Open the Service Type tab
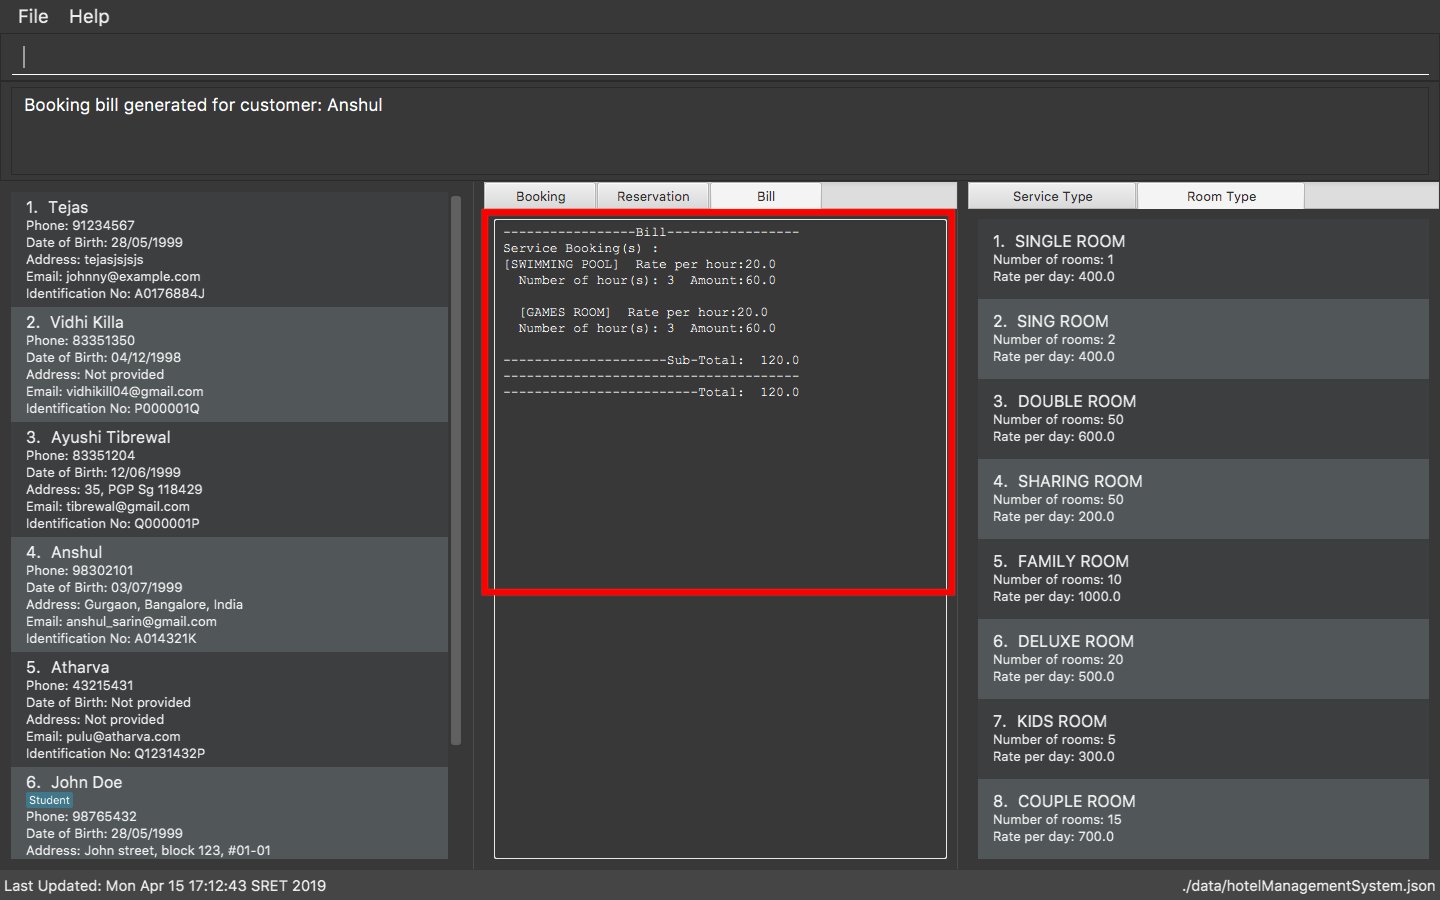The height and width of the screenshot is (900, 1440). pyautogui.click(x=1052, y=196)
